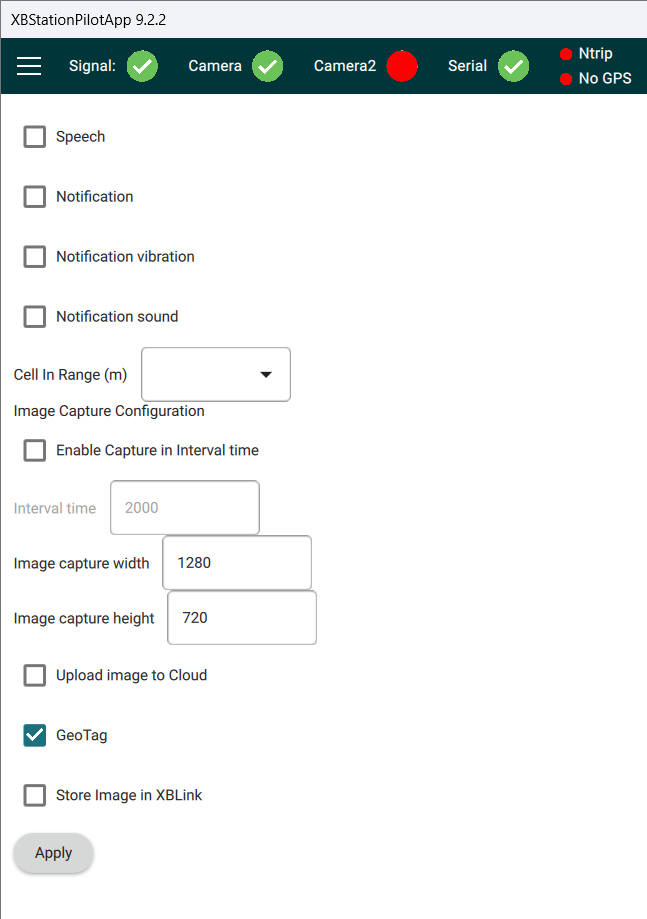Enable the Speech checkbox
The image size is (647, 919).
(35, 137)
